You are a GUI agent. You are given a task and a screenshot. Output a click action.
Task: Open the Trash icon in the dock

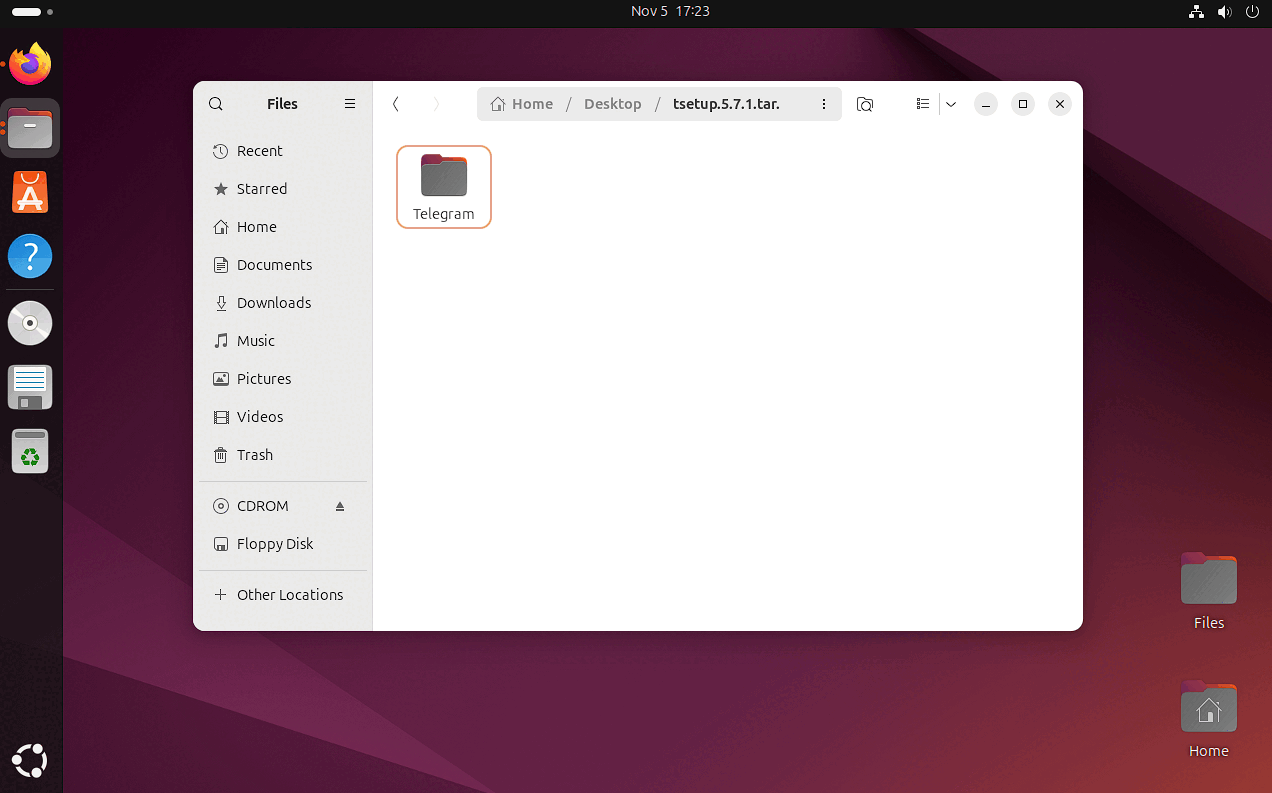click(x=30, y=451)
